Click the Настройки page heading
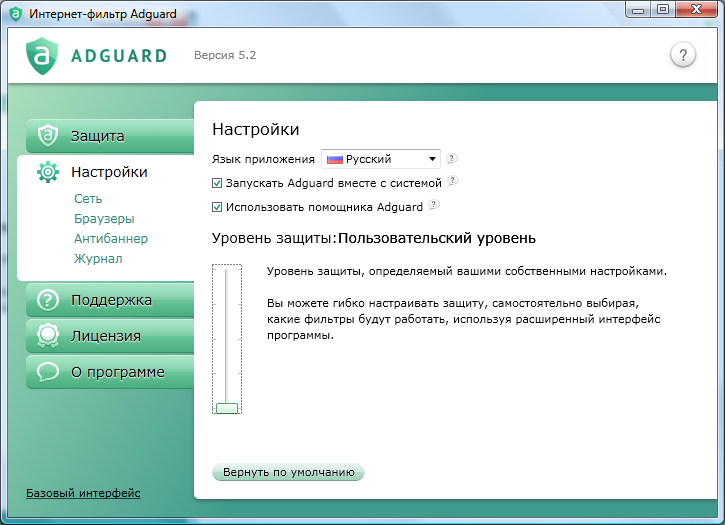The image size is (725, 525). click(256, 129)
